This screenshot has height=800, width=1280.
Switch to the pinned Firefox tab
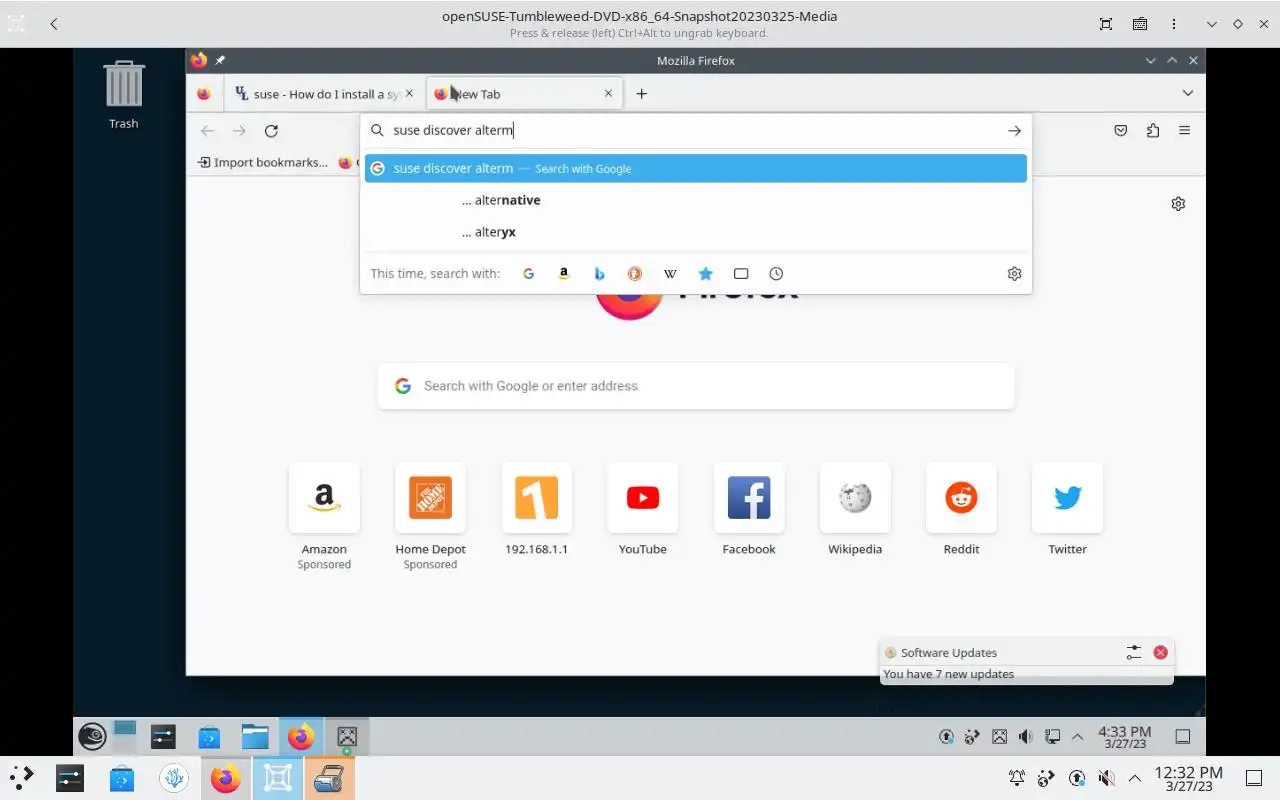coord(204,94)
